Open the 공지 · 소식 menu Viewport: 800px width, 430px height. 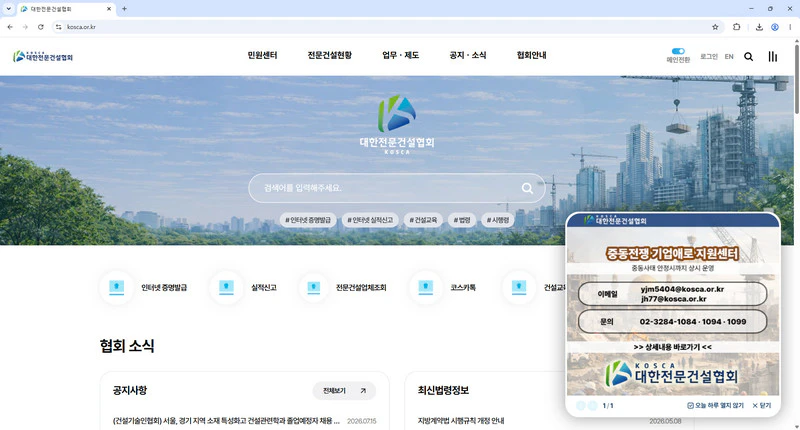click(467, 55)
